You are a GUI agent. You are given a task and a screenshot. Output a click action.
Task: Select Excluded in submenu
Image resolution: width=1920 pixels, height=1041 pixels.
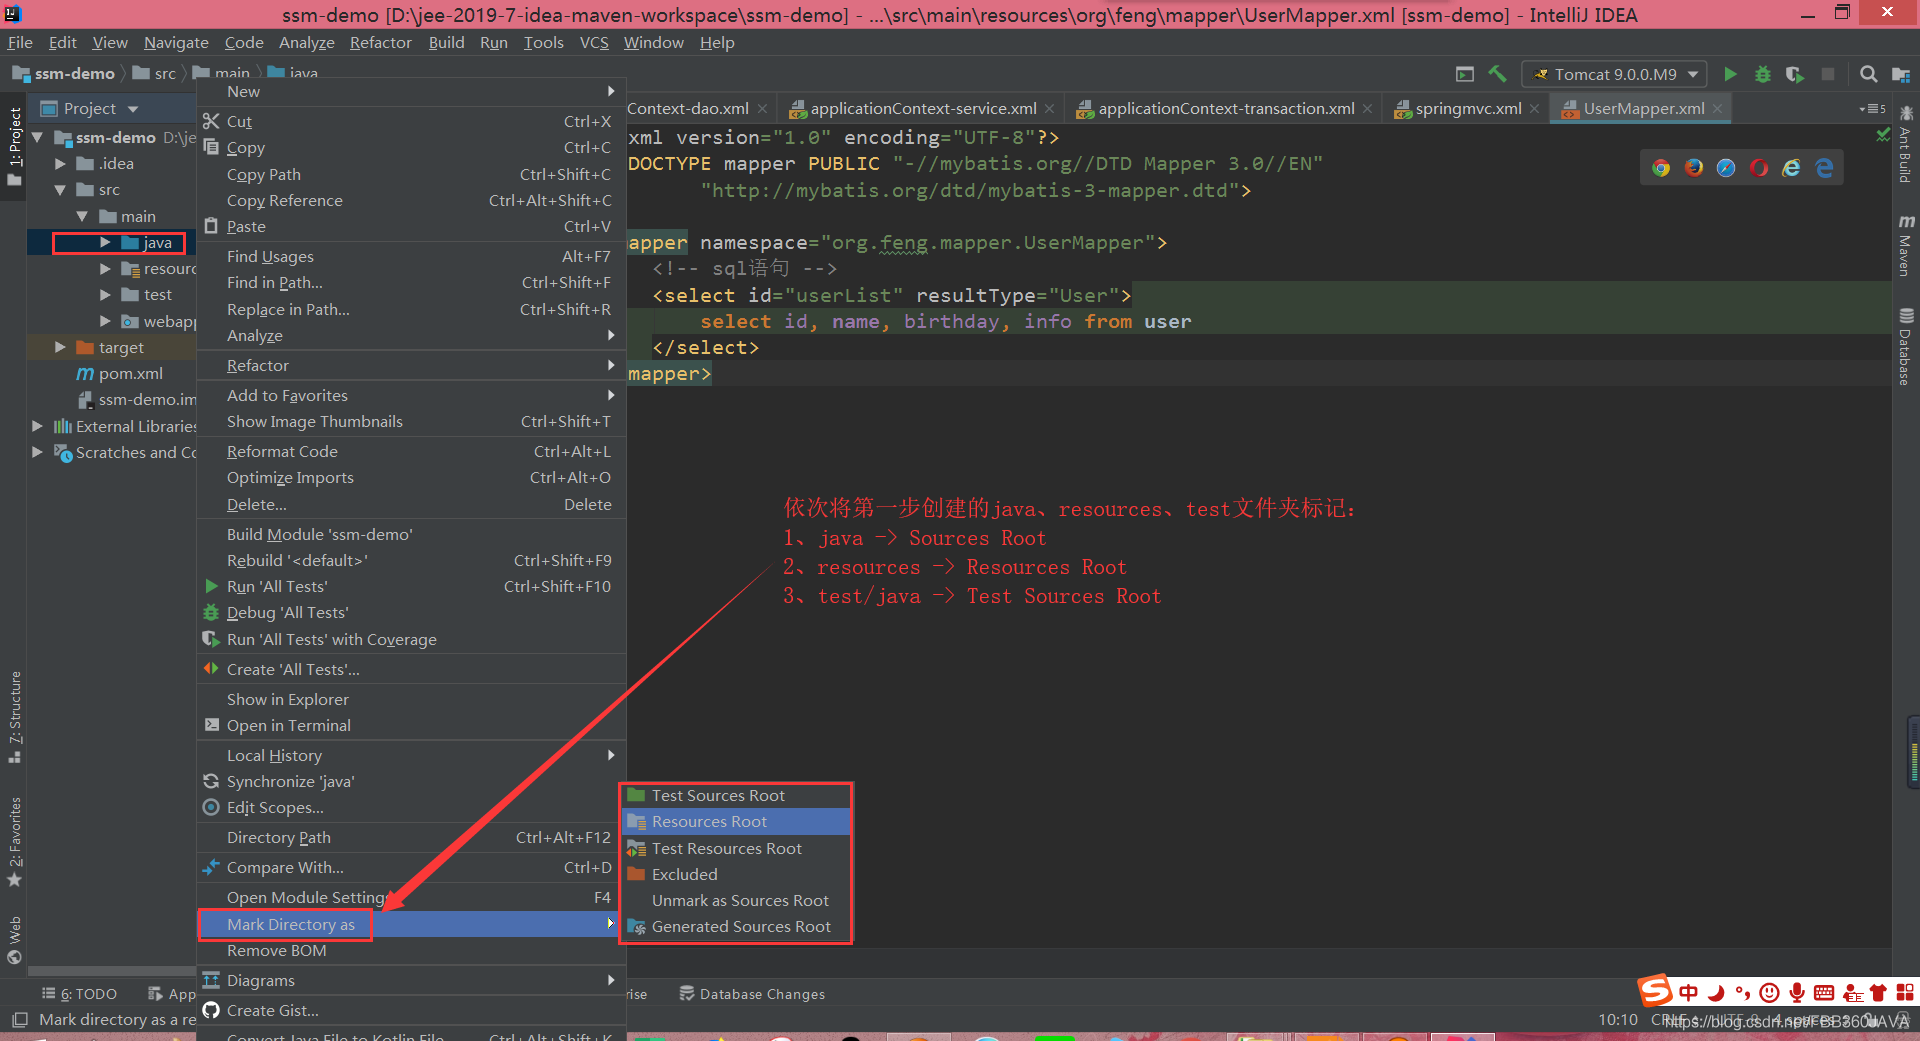[736, 874]
